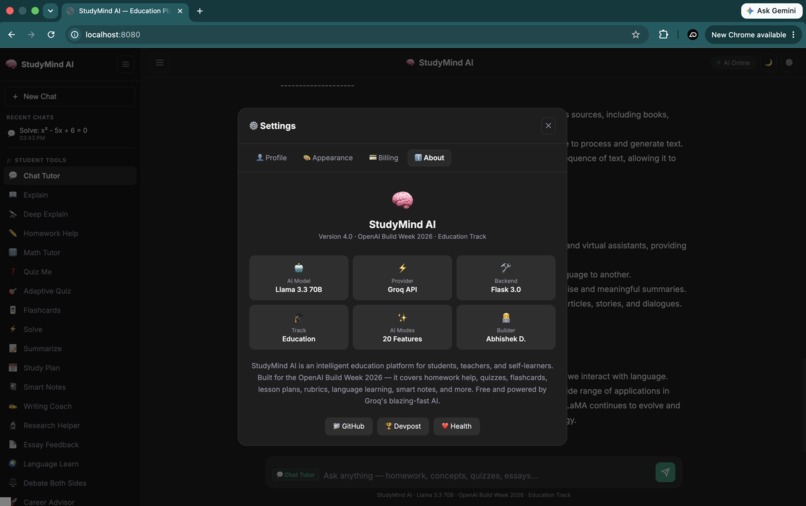Select the Math Tutor tool
806x506 pixels.
(x=69, y=252)
